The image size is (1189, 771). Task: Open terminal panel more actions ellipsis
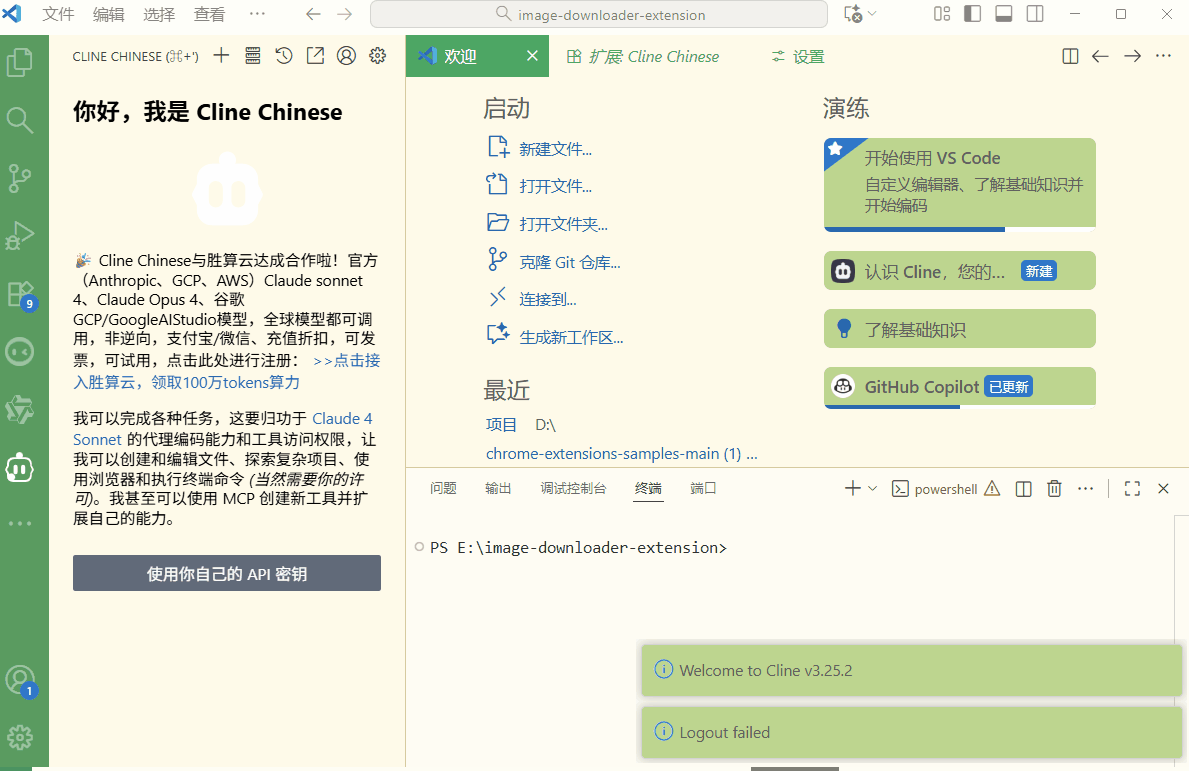click(x=1085, y=489)
